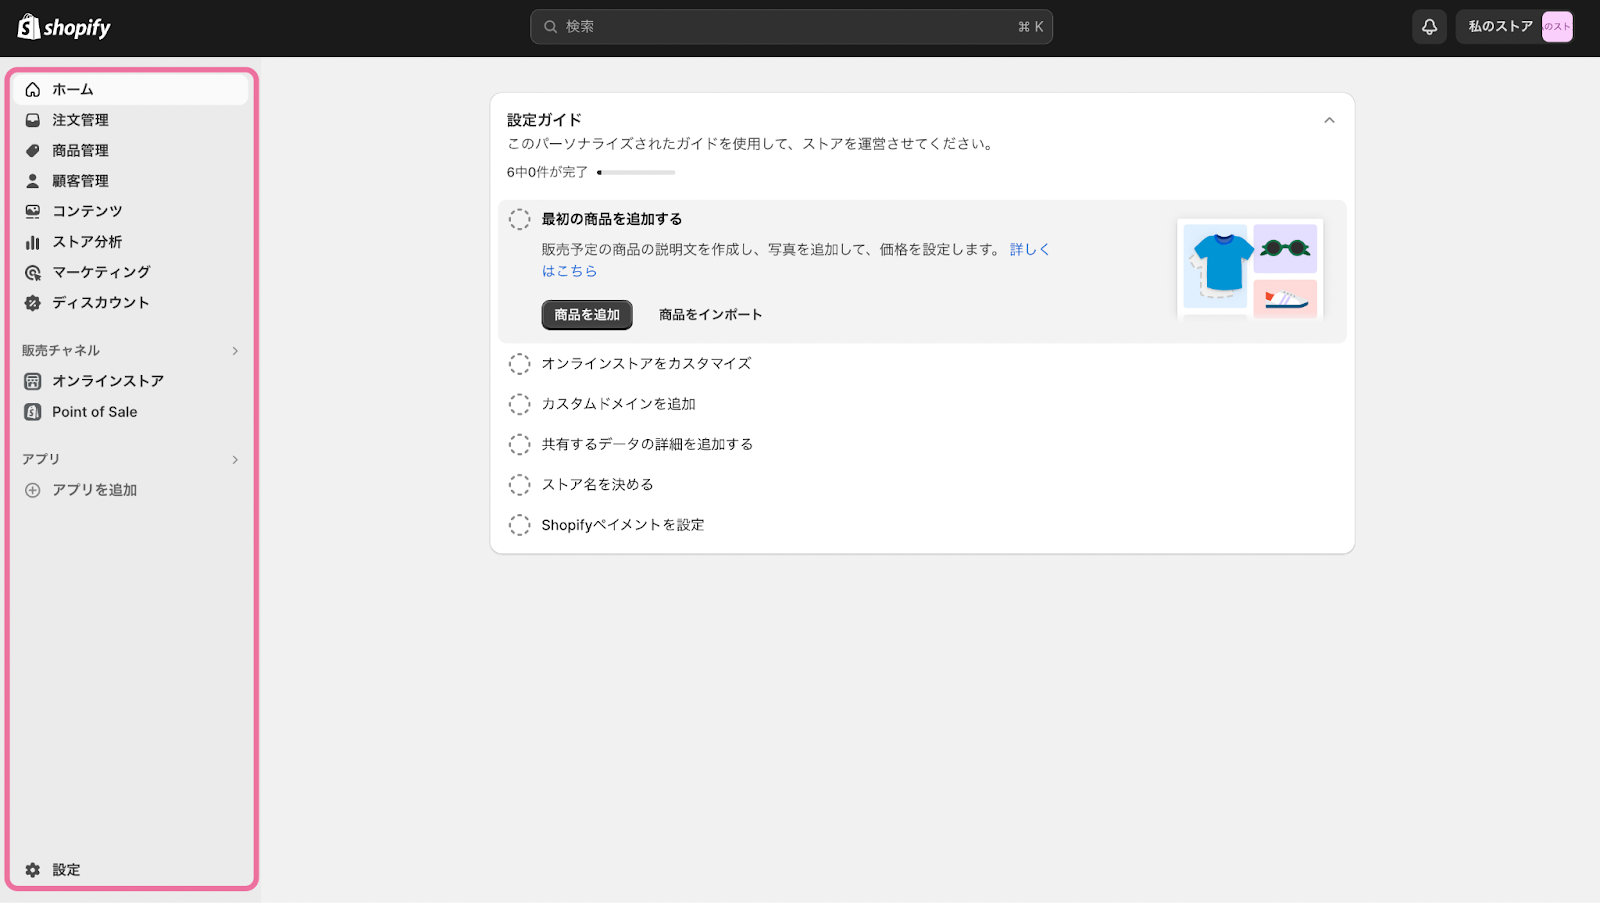Mark 最初の商品を追加する step complete circle
This screenshot has width=1600, height=903.
coord(519,220)
